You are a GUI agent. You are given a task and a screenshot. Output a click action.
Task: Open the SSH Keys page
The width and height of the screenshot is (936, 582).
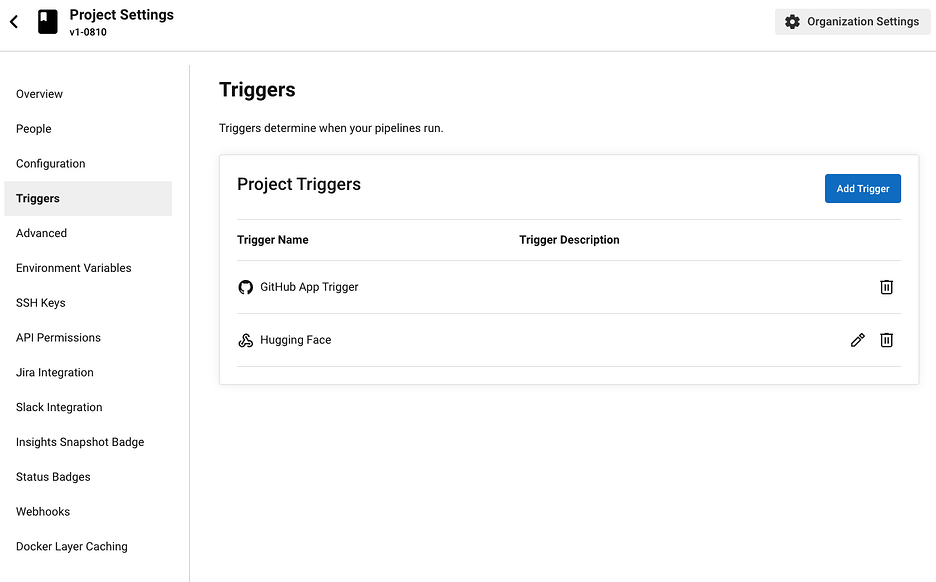click(41, 303)
